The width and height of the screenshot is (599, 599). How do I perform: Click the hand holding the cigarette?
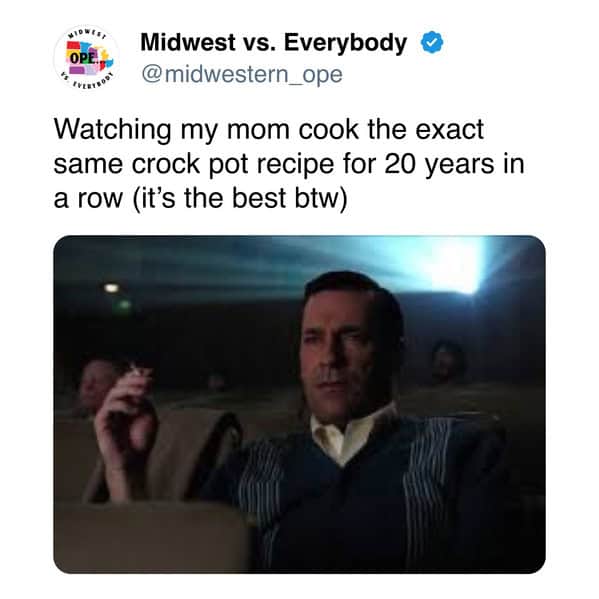(124, 414)
